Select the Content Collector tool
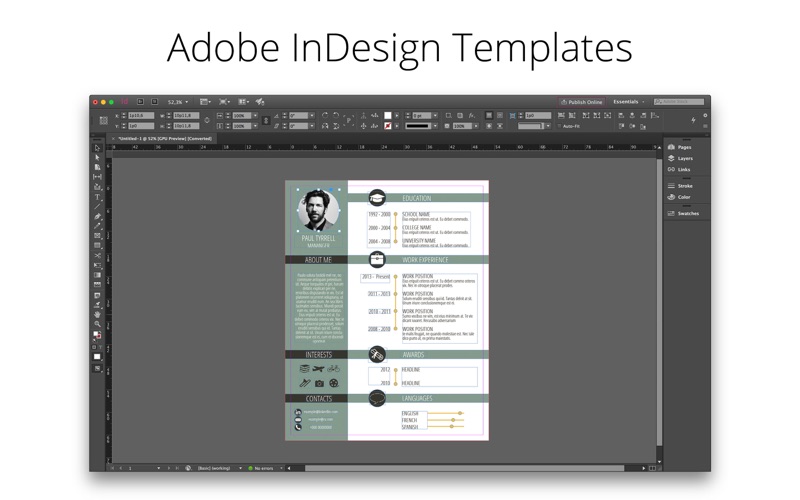Viewport: 800px width, 500px height. click(x=97, y=187)
